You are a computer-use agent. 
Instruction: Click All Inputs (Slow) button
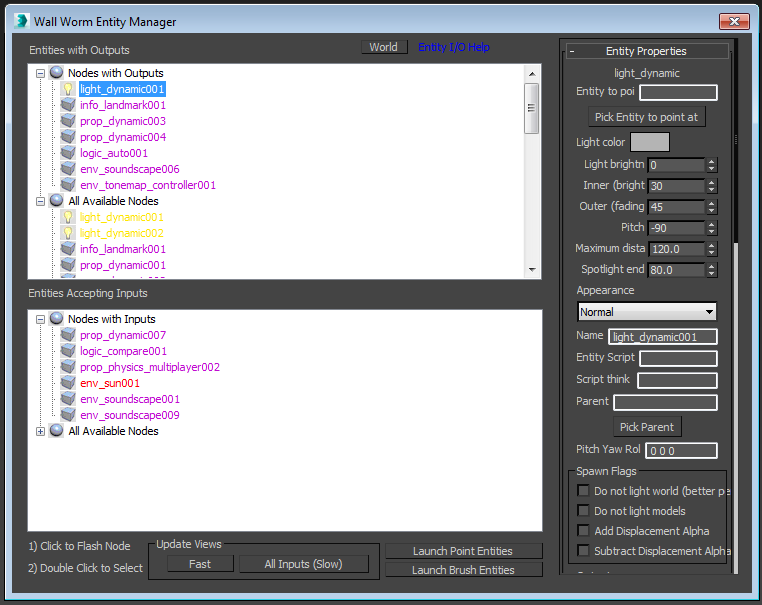304,564
